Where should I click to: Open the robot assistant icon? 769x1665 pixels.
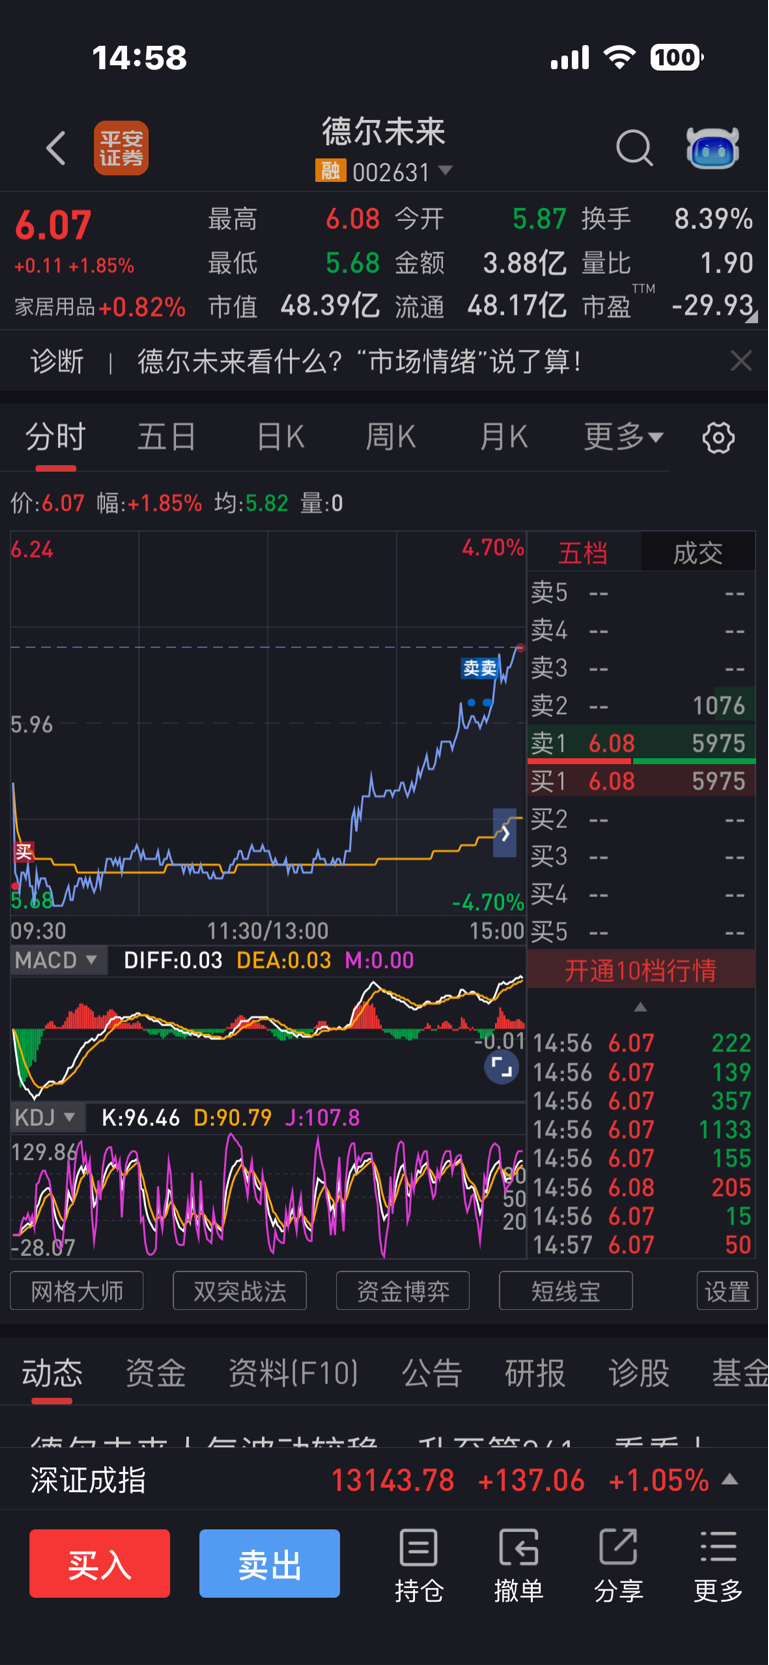pos(712,148)
